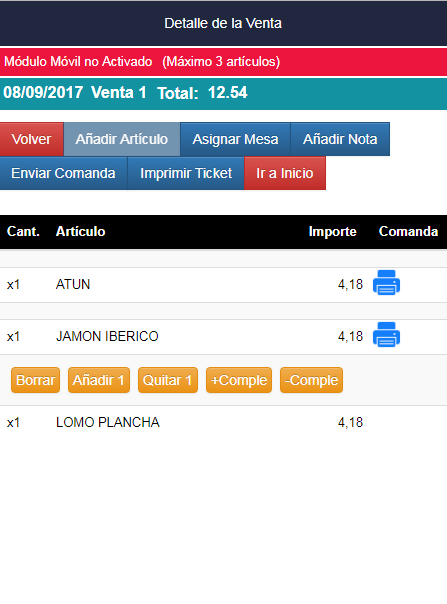Screen dimensions: 447x604
Task: Select the ATUN item row
Action: 224,285
